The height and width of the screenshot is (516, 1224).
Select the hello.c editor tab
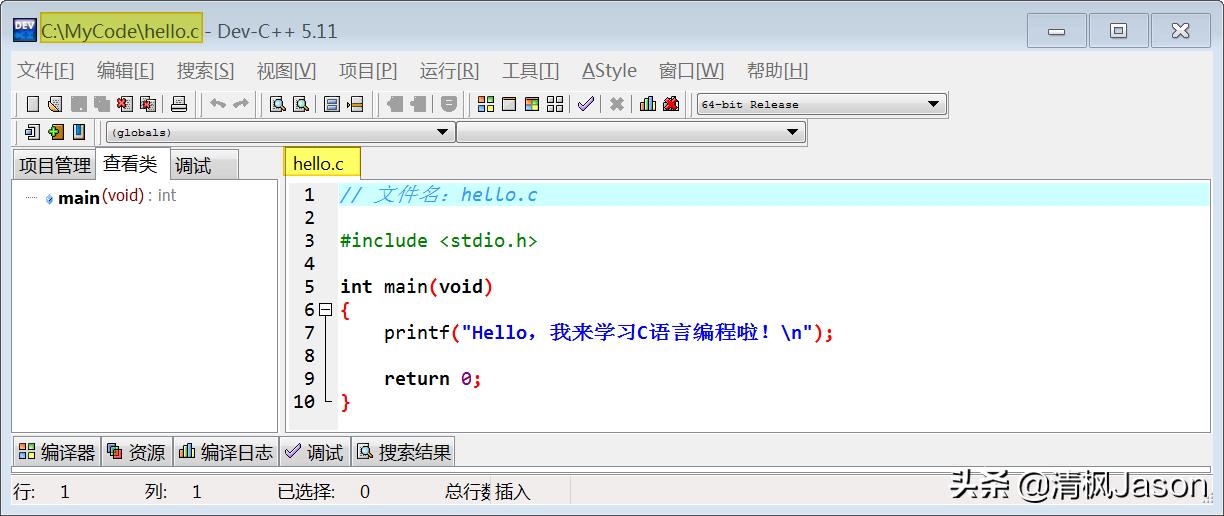pos(320,164)
